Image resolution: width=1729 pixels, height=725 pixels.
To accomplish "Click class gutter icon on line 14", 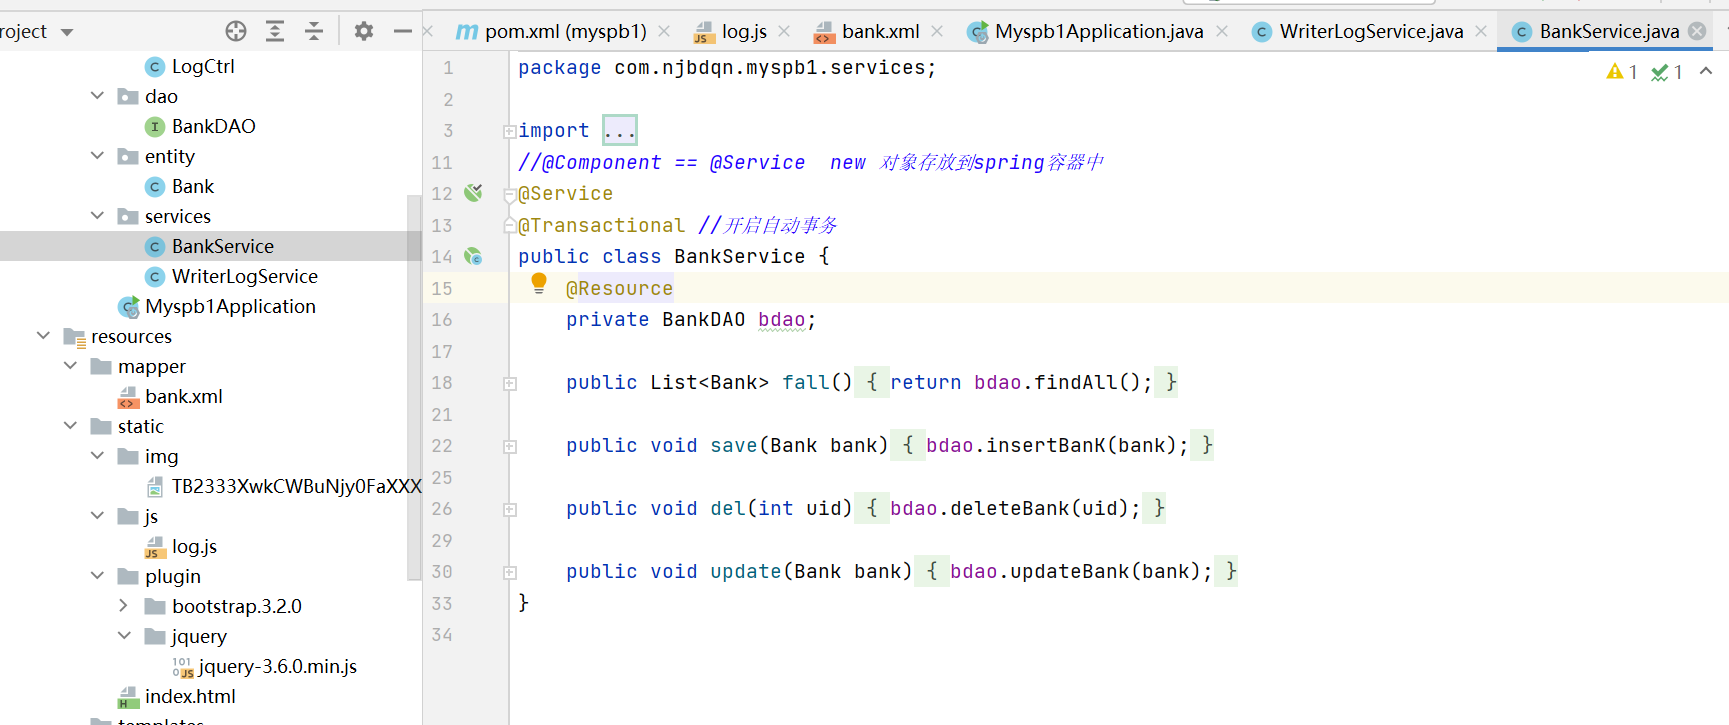I will [x=474, y=256].
